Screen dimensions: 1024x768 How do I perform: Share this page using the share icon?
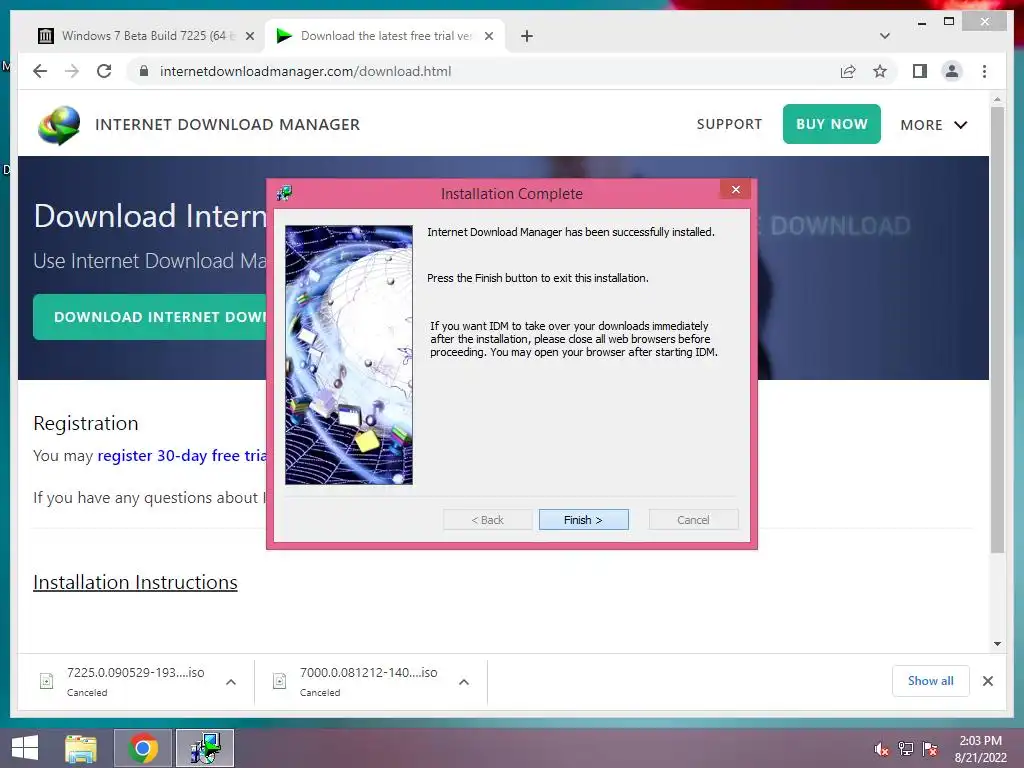point(848,71)
